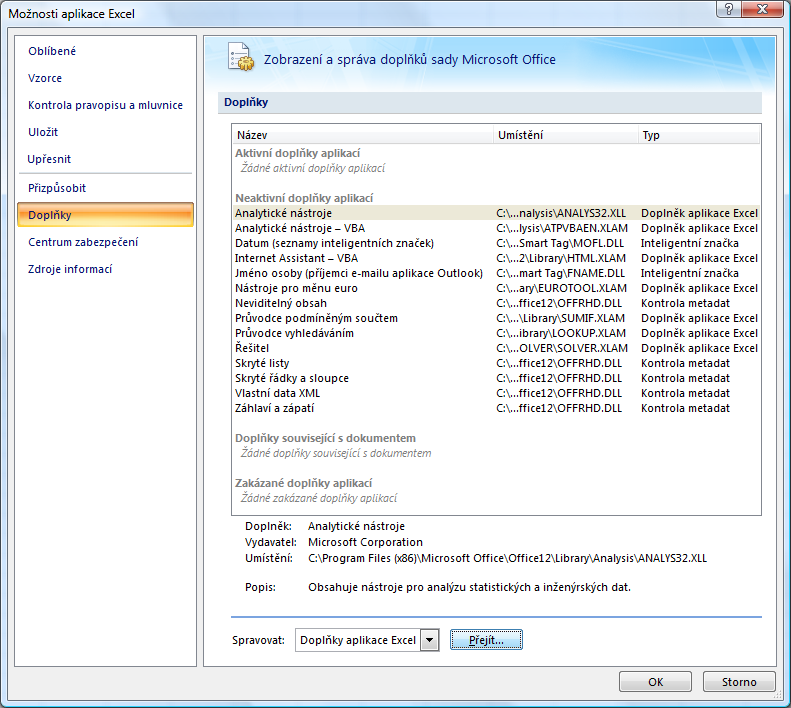
Task: Click the MOFL.DLL location cell
Action: click(x=560, y=243)
